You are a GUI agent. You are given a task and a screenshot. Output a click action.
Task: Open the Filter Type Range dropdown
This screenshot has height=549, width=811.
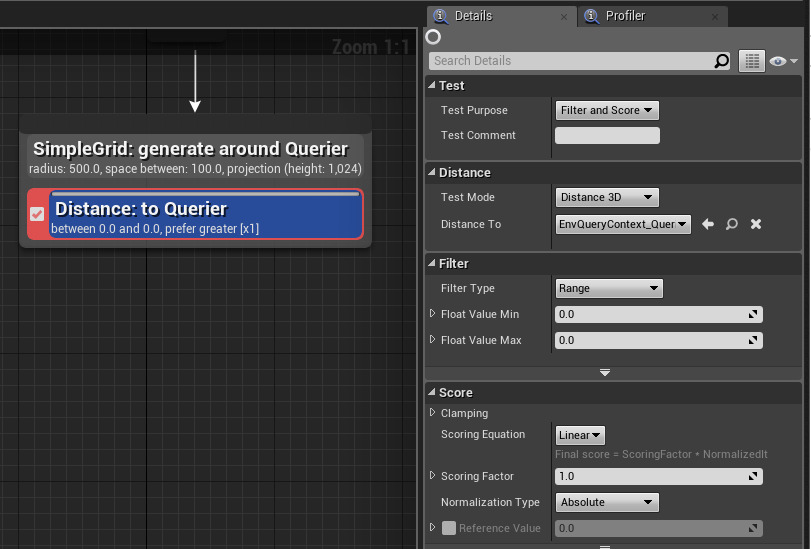click(x=609, y=288)
